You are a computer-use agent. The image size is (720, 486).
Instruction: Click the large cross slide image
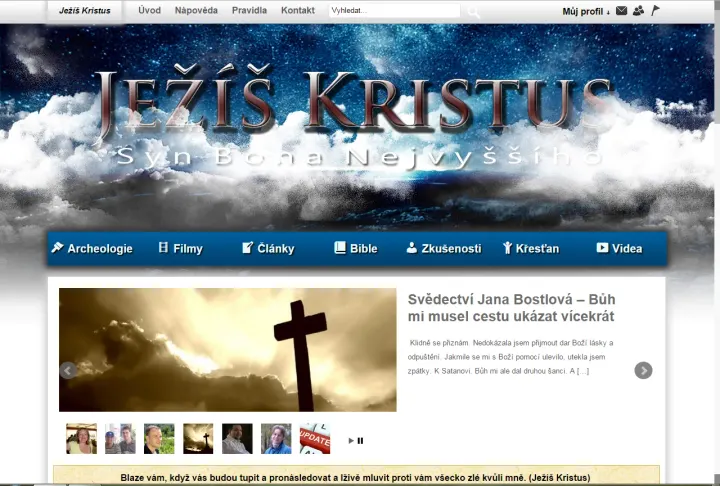[228, 350]
